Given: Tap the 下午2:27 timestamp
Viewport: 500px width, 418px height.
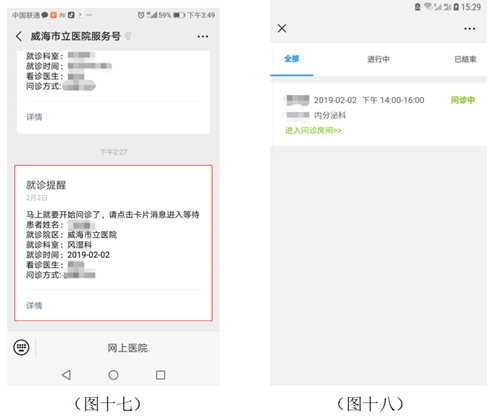Looking at the screenshot, I should (113, 152).
